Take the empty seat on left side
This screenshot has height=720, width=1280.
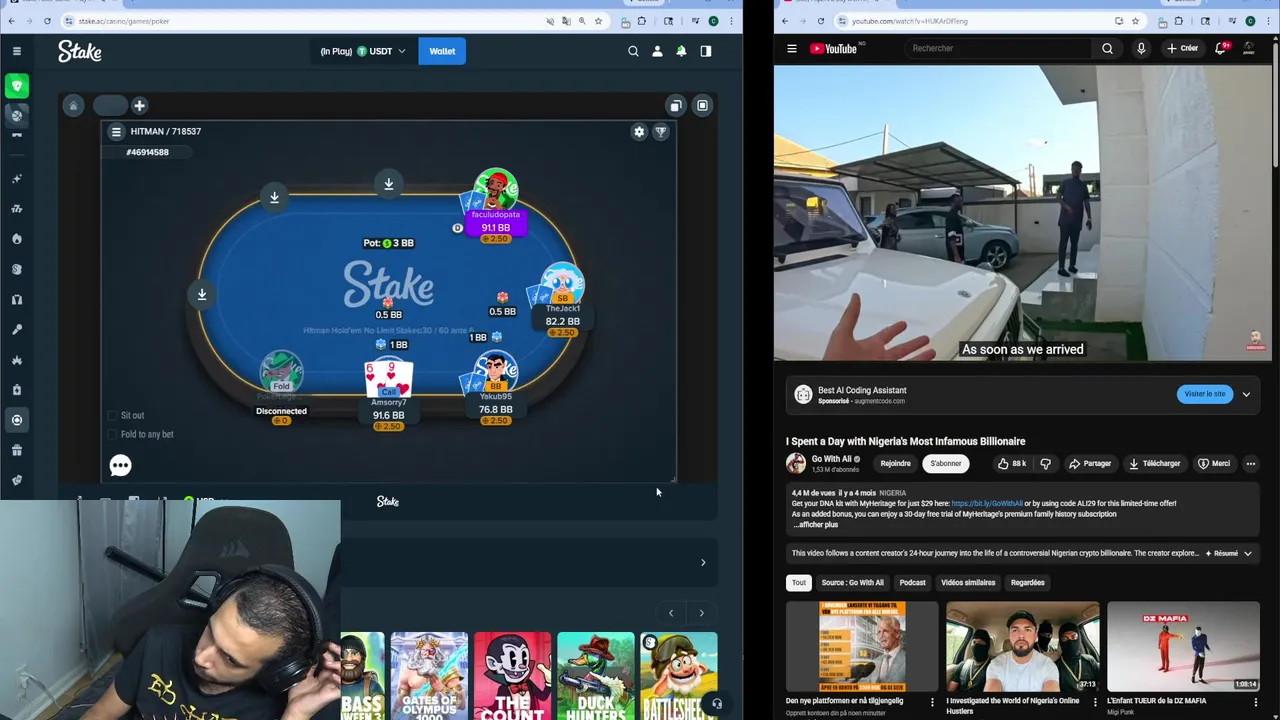point(202,294)
